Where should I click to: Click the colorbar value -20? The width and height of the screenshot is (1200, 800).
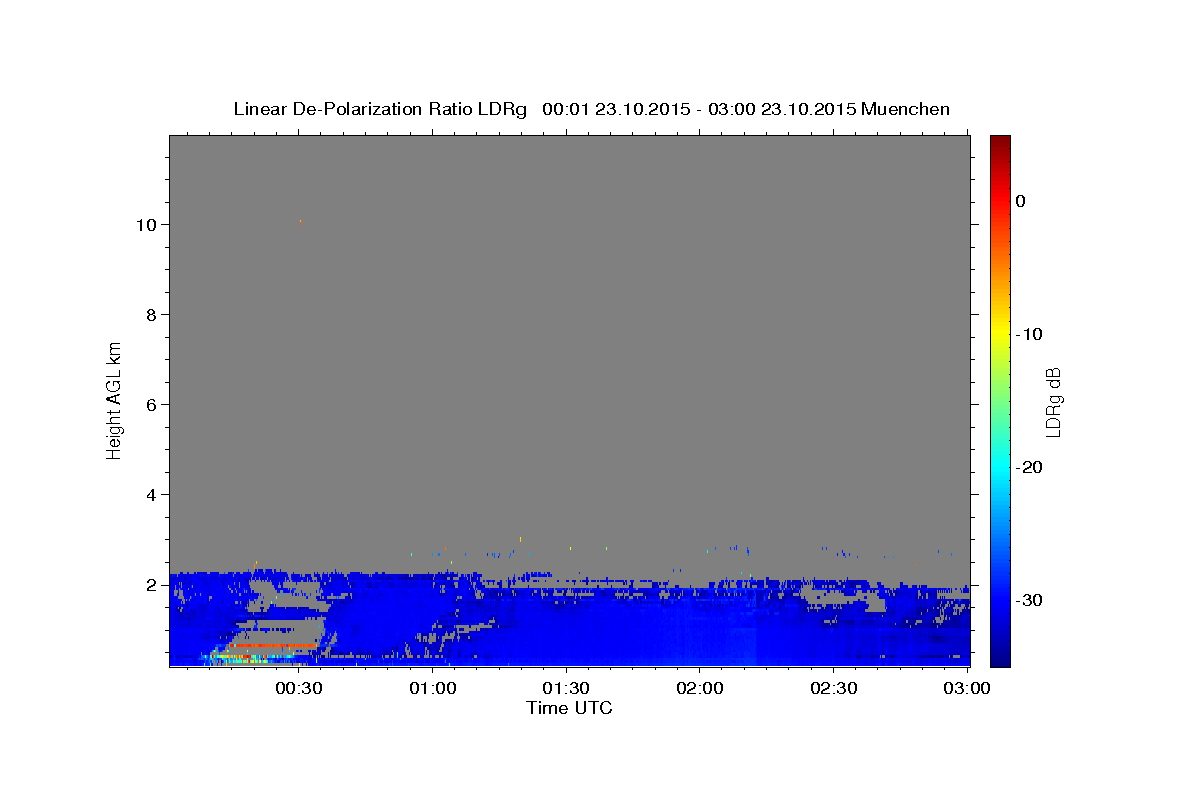coord(1029,467)
